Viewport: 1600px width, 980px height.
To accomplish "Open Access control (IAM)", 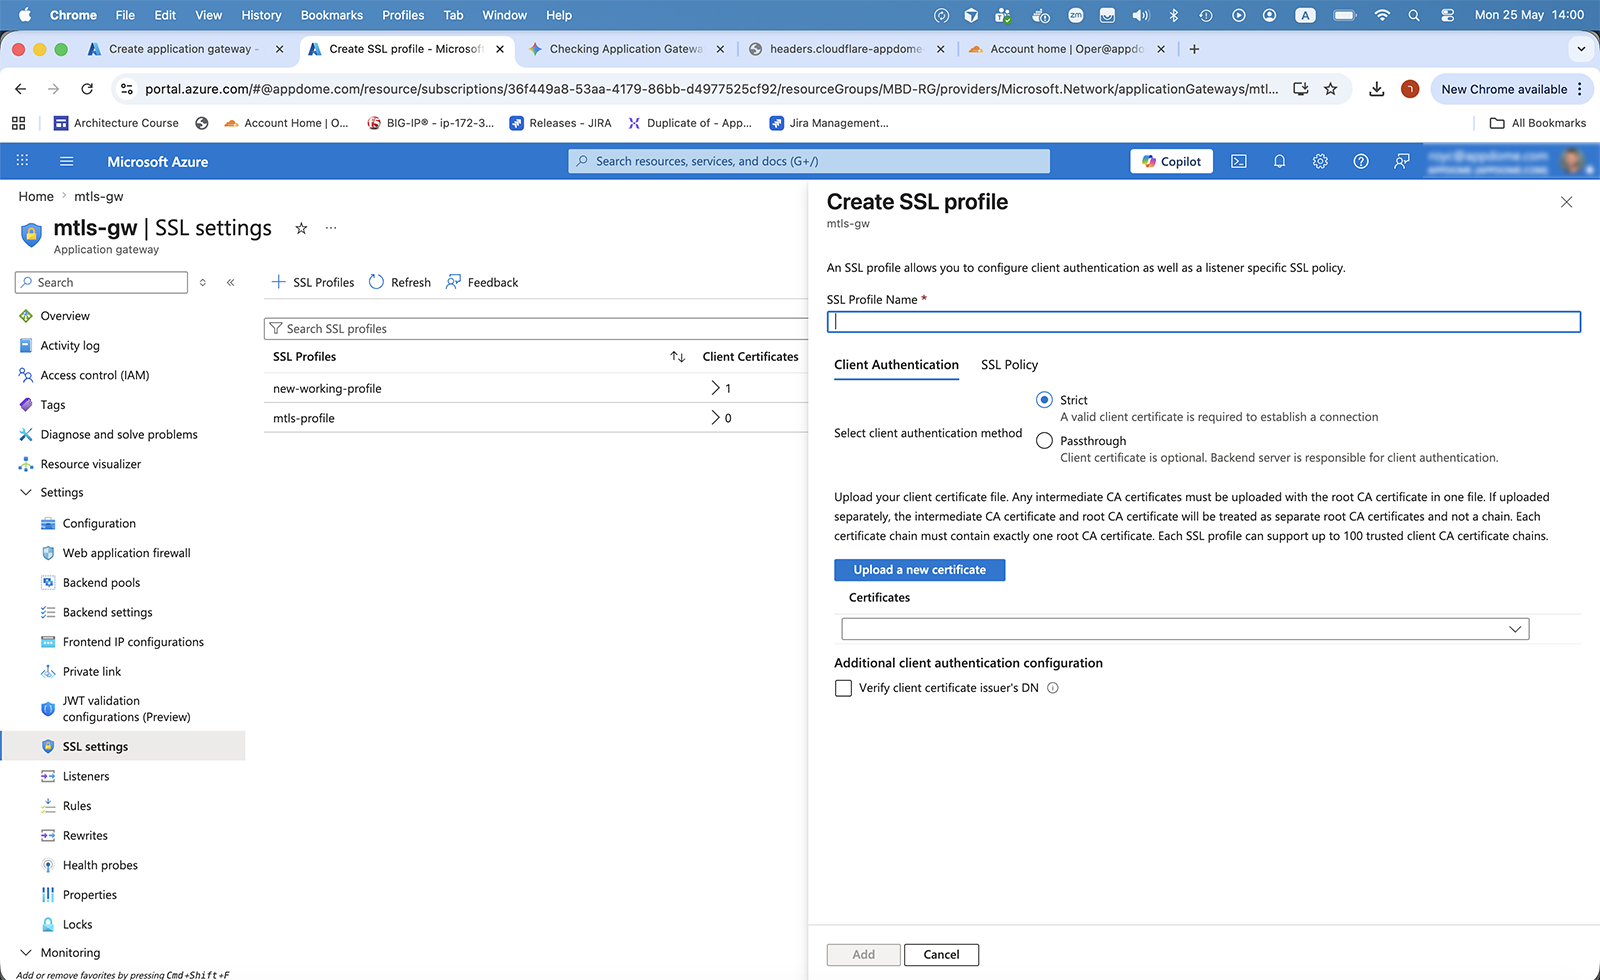I will [95, 375].
